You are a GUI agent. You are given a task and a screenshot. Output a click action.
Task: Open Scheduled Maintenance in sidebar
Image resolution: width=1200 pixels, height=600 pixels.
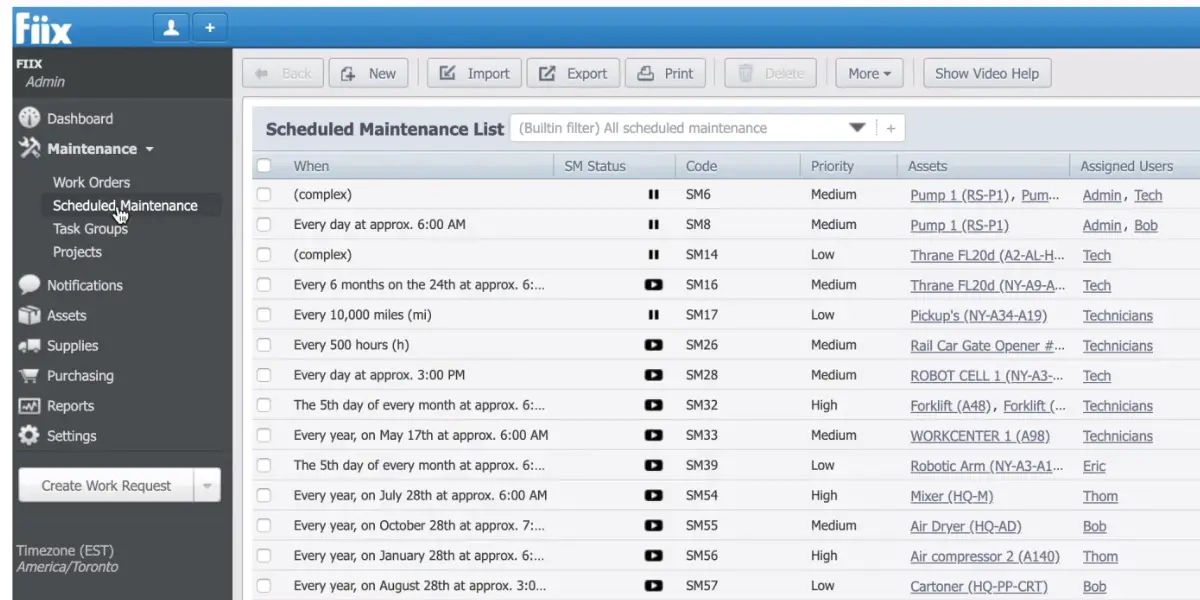(x=125, y=206)
